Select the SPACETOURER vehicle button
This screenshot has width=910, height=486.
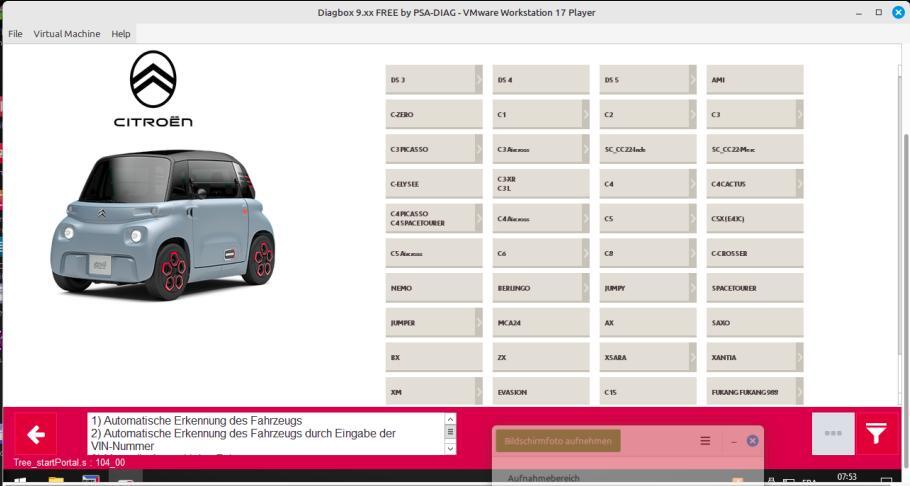[755, 288]
